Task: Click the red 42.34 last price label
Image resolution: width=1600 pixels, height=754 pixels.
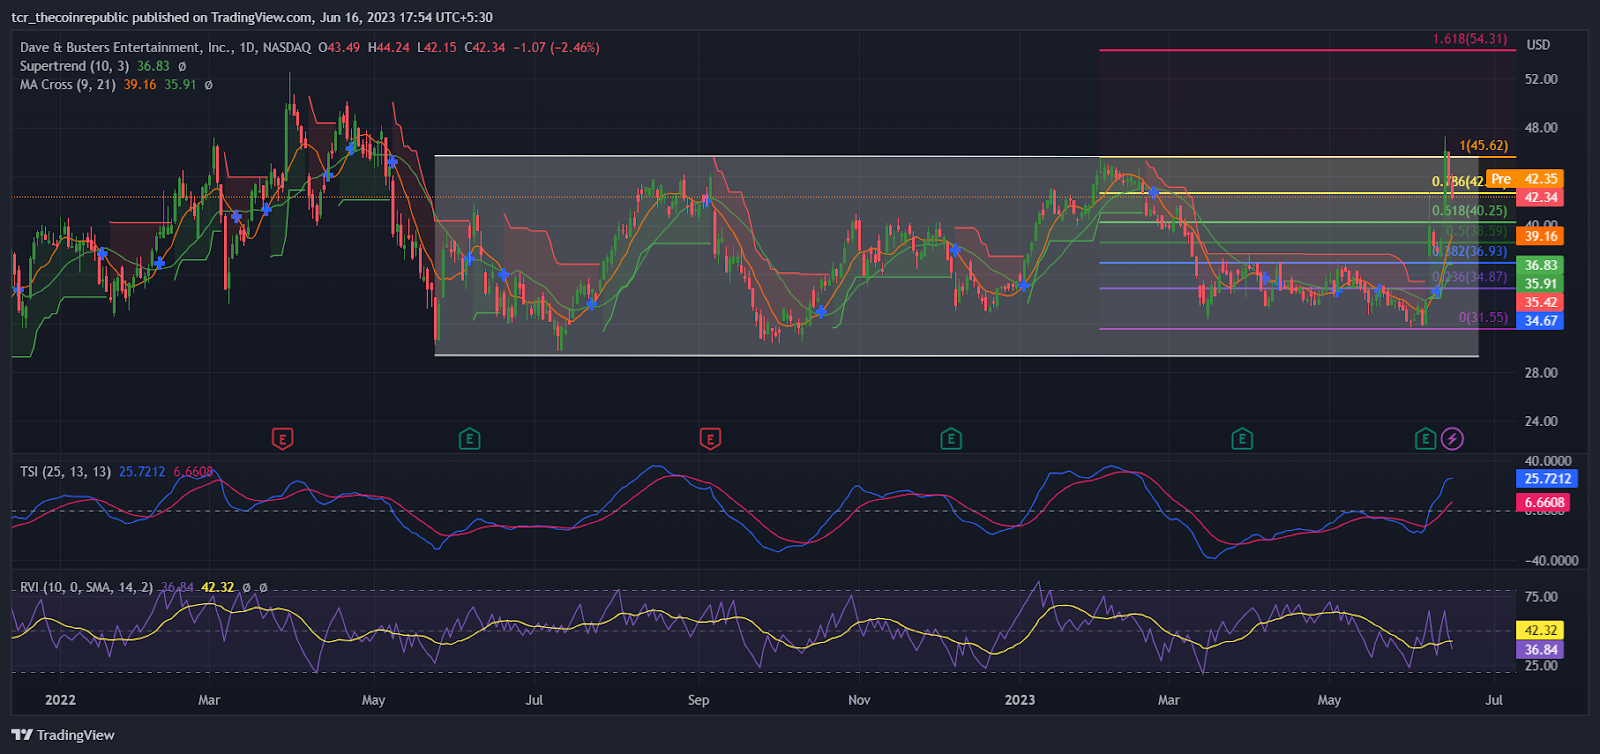Action: pyautogui.click(x=1540, y=197)
